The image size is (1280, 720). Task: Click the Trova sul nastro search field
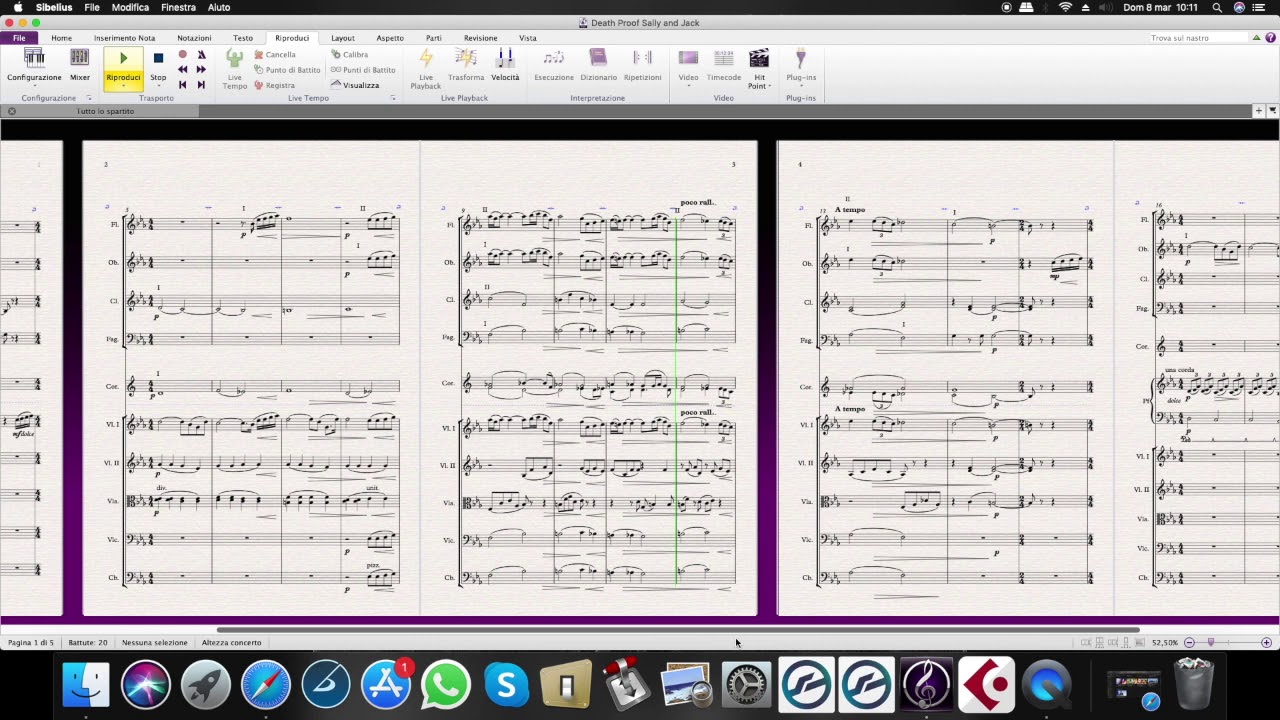[1198, 38]
